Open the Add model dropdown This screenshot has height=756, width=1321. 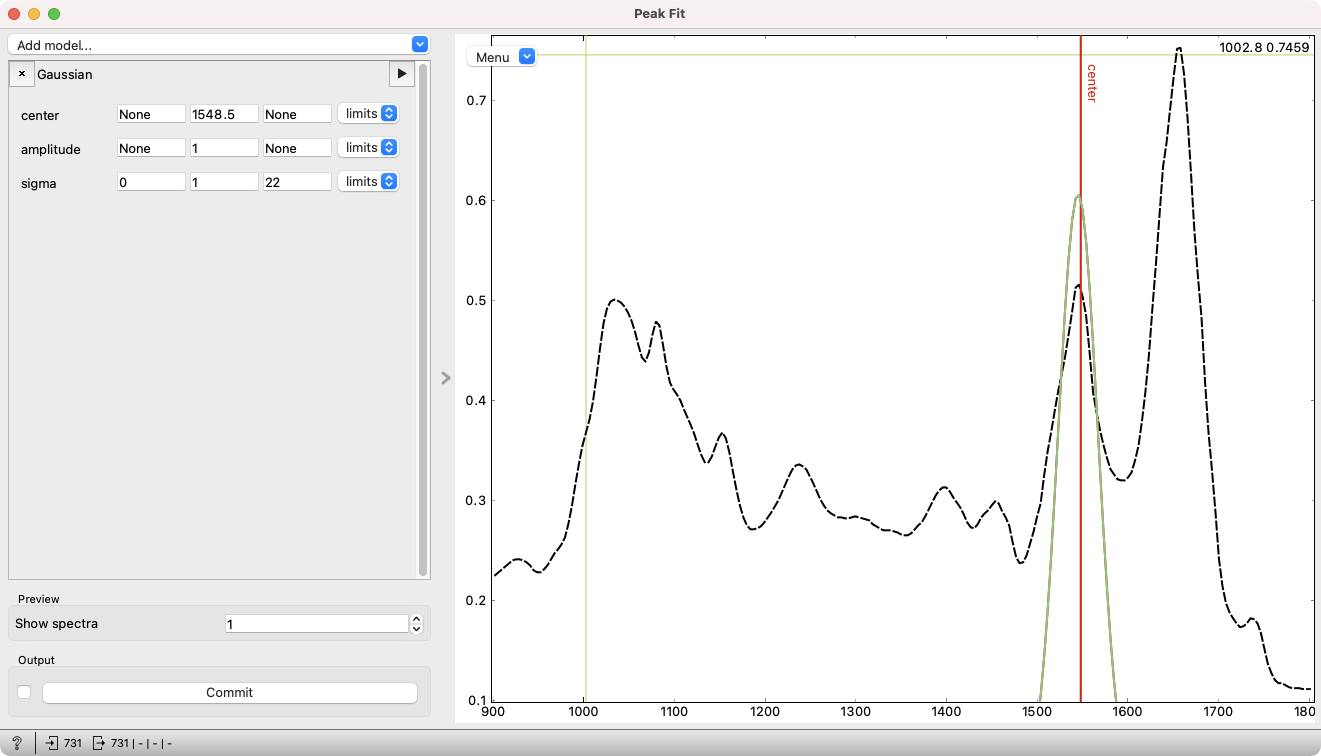click(419, 44)
